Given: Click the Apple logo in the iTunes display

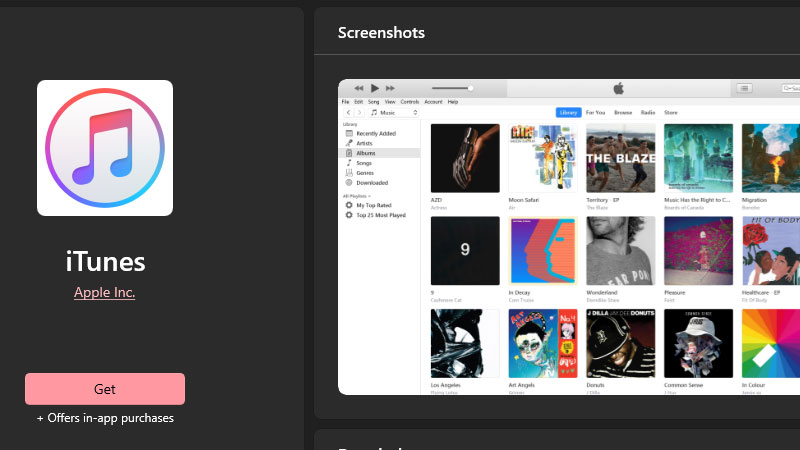Looking at the screenshot, I should (618, 89).
